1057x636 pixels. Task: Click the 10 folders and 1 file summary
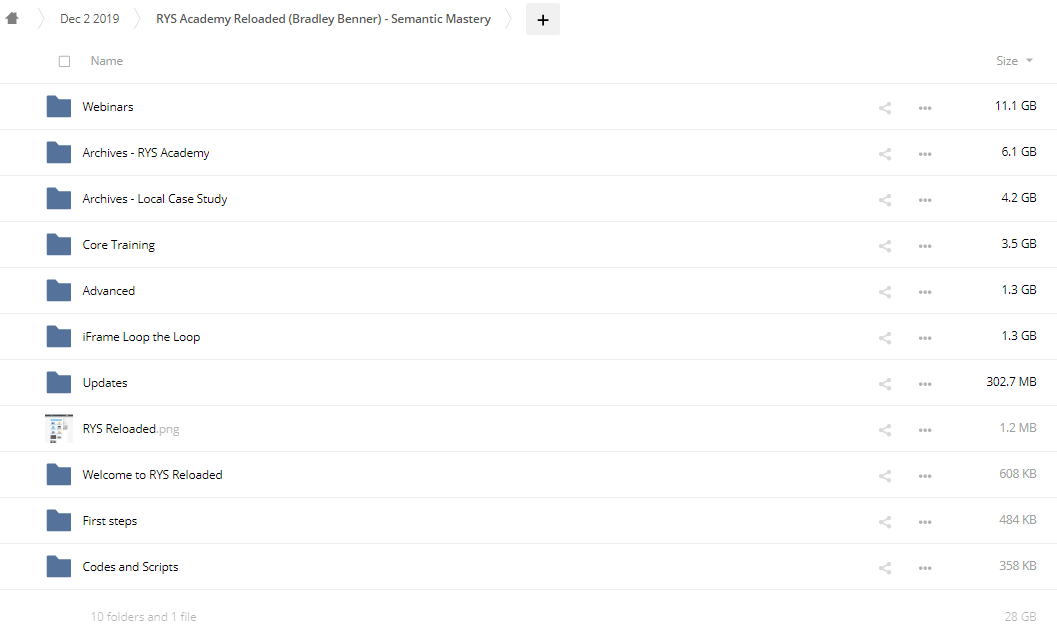[144, 616]
